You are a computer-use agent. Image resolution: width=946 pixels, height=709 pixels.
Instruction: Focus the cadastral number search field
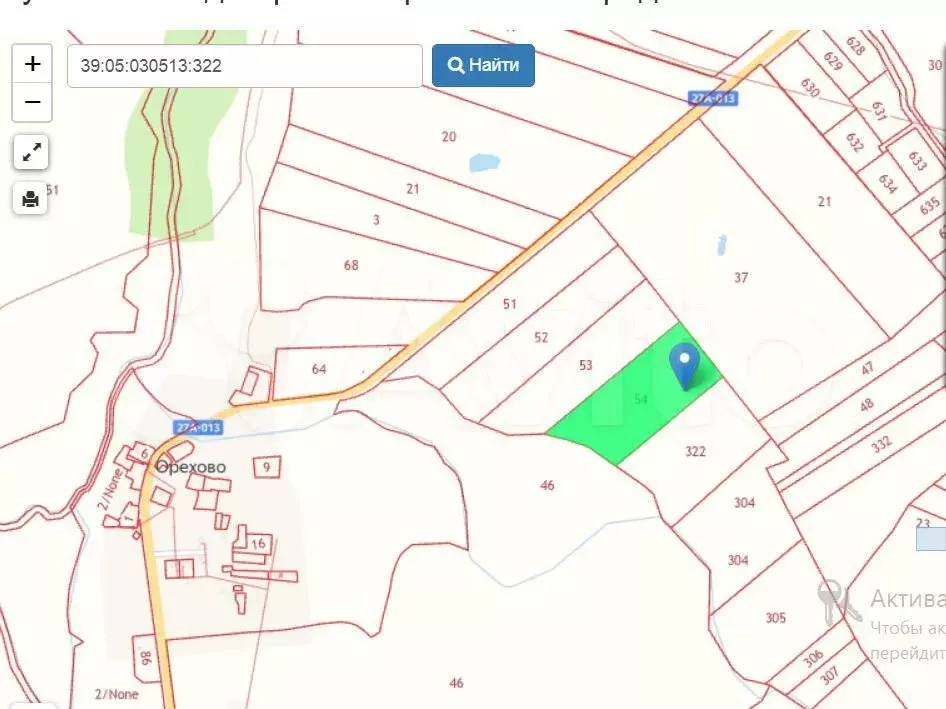(245, 66)
